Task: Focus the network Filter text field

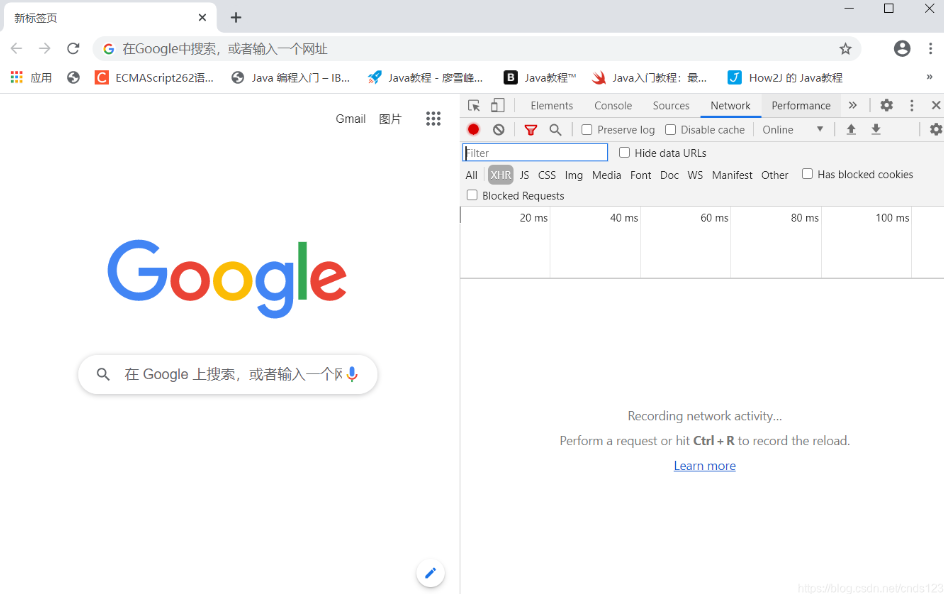Action: tap(535, 153)
